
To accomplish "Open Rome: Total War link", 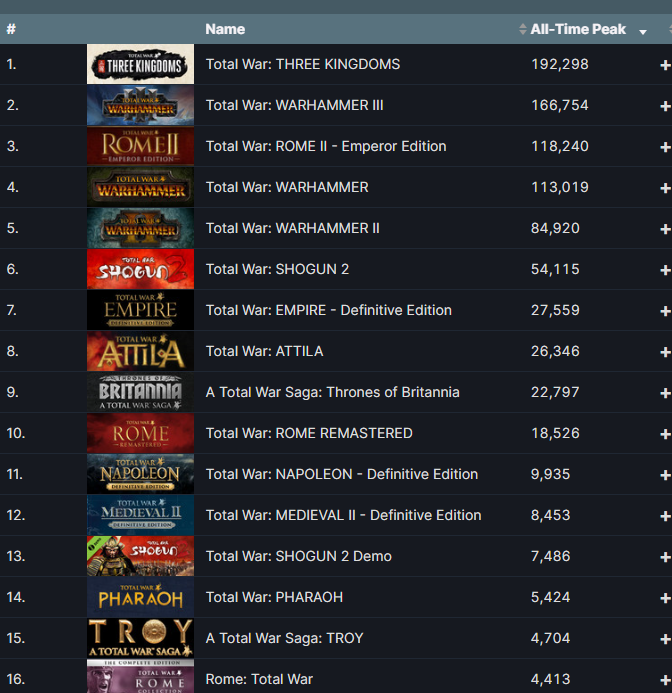I will (259, 679).
